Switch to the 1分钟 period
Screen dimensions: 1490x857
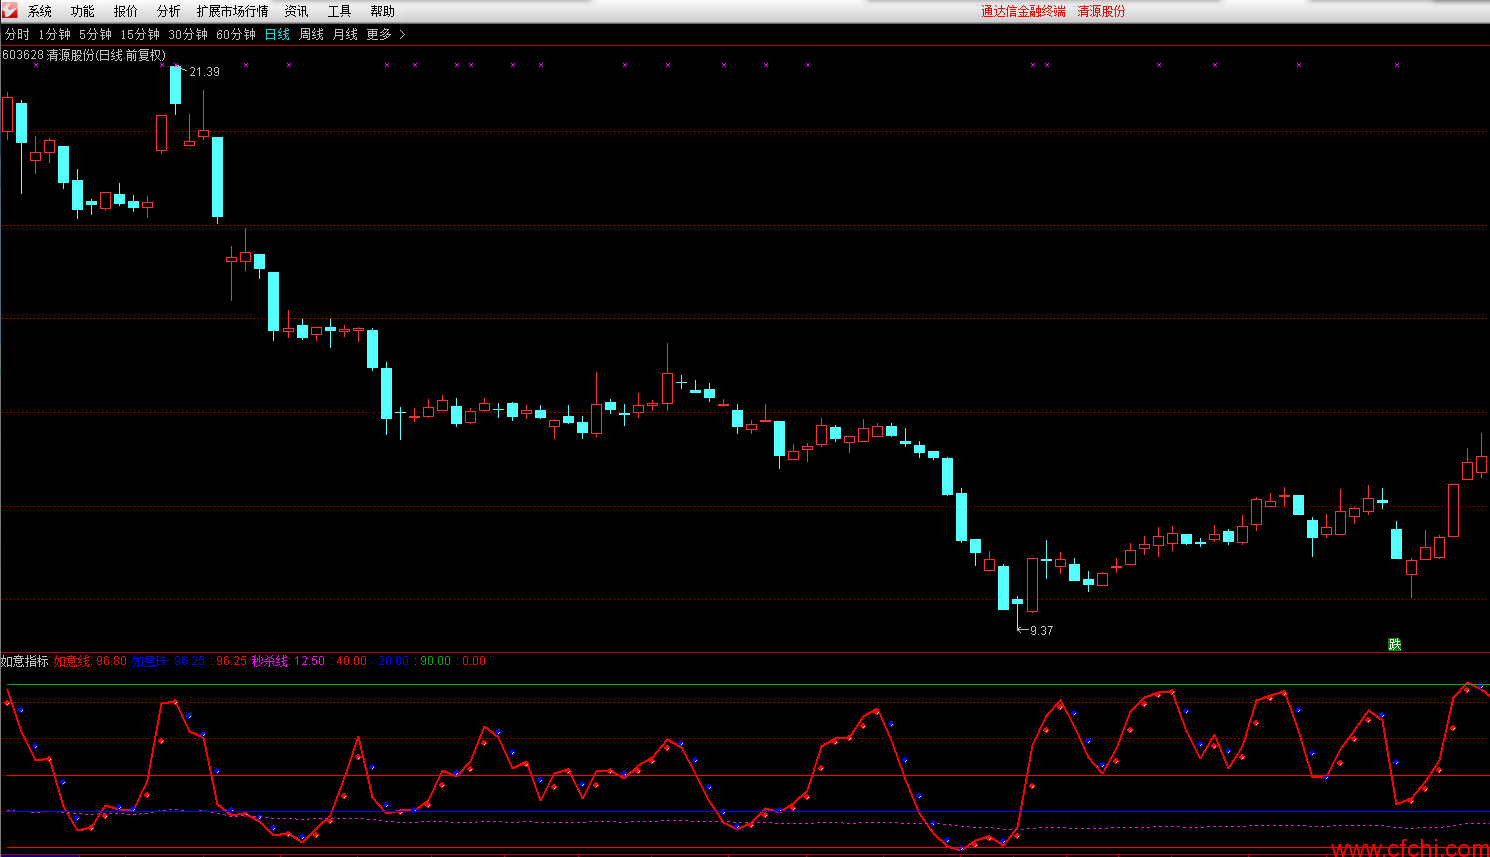(x=55, y=35)
